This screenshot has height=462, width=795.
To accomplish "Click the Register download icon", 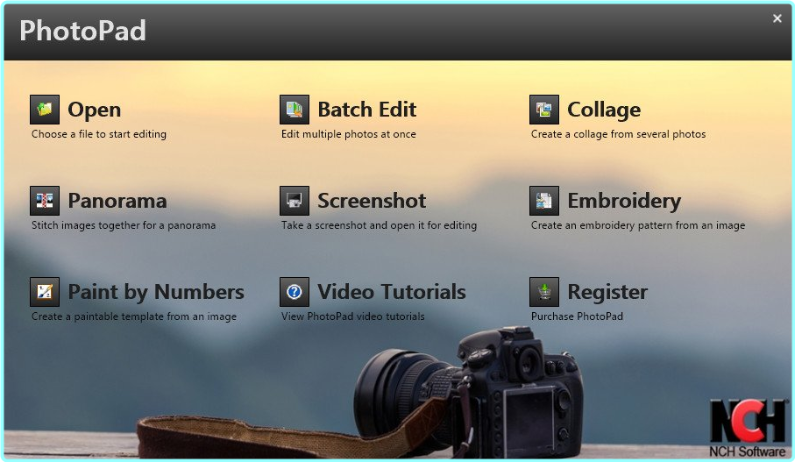I will point(544,292).
